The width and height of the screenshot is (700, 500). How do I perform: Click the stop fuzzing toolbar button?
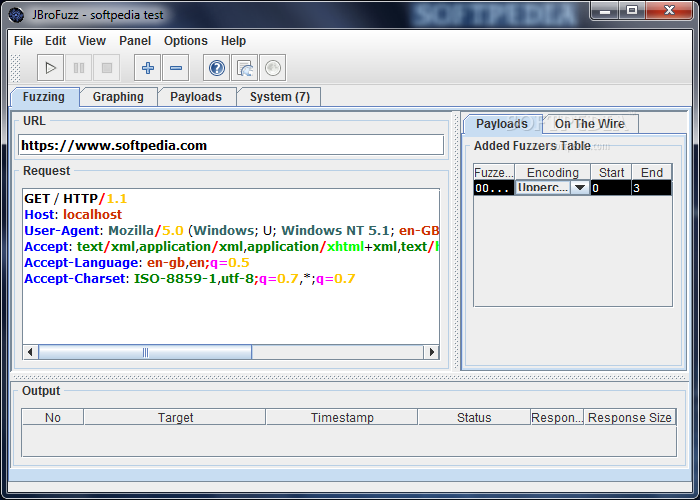point(107,68)
